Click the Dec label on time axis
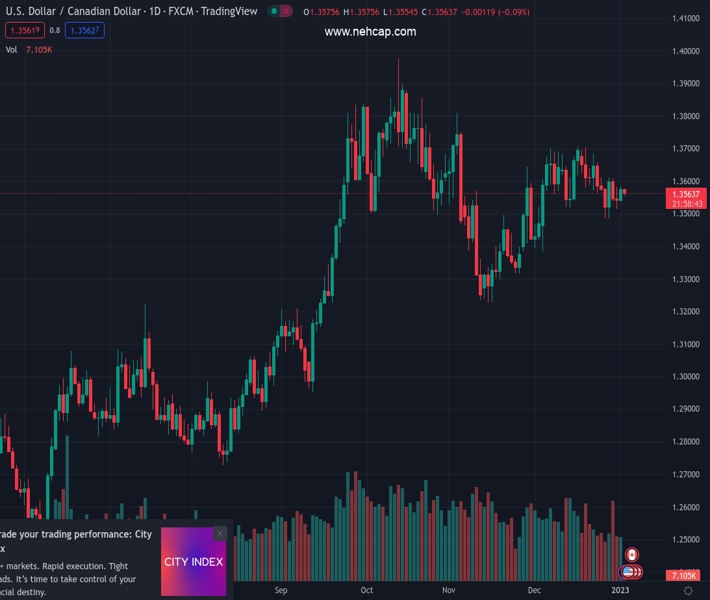The width and height of the screenshot is (710, 600). coord(535,590)
